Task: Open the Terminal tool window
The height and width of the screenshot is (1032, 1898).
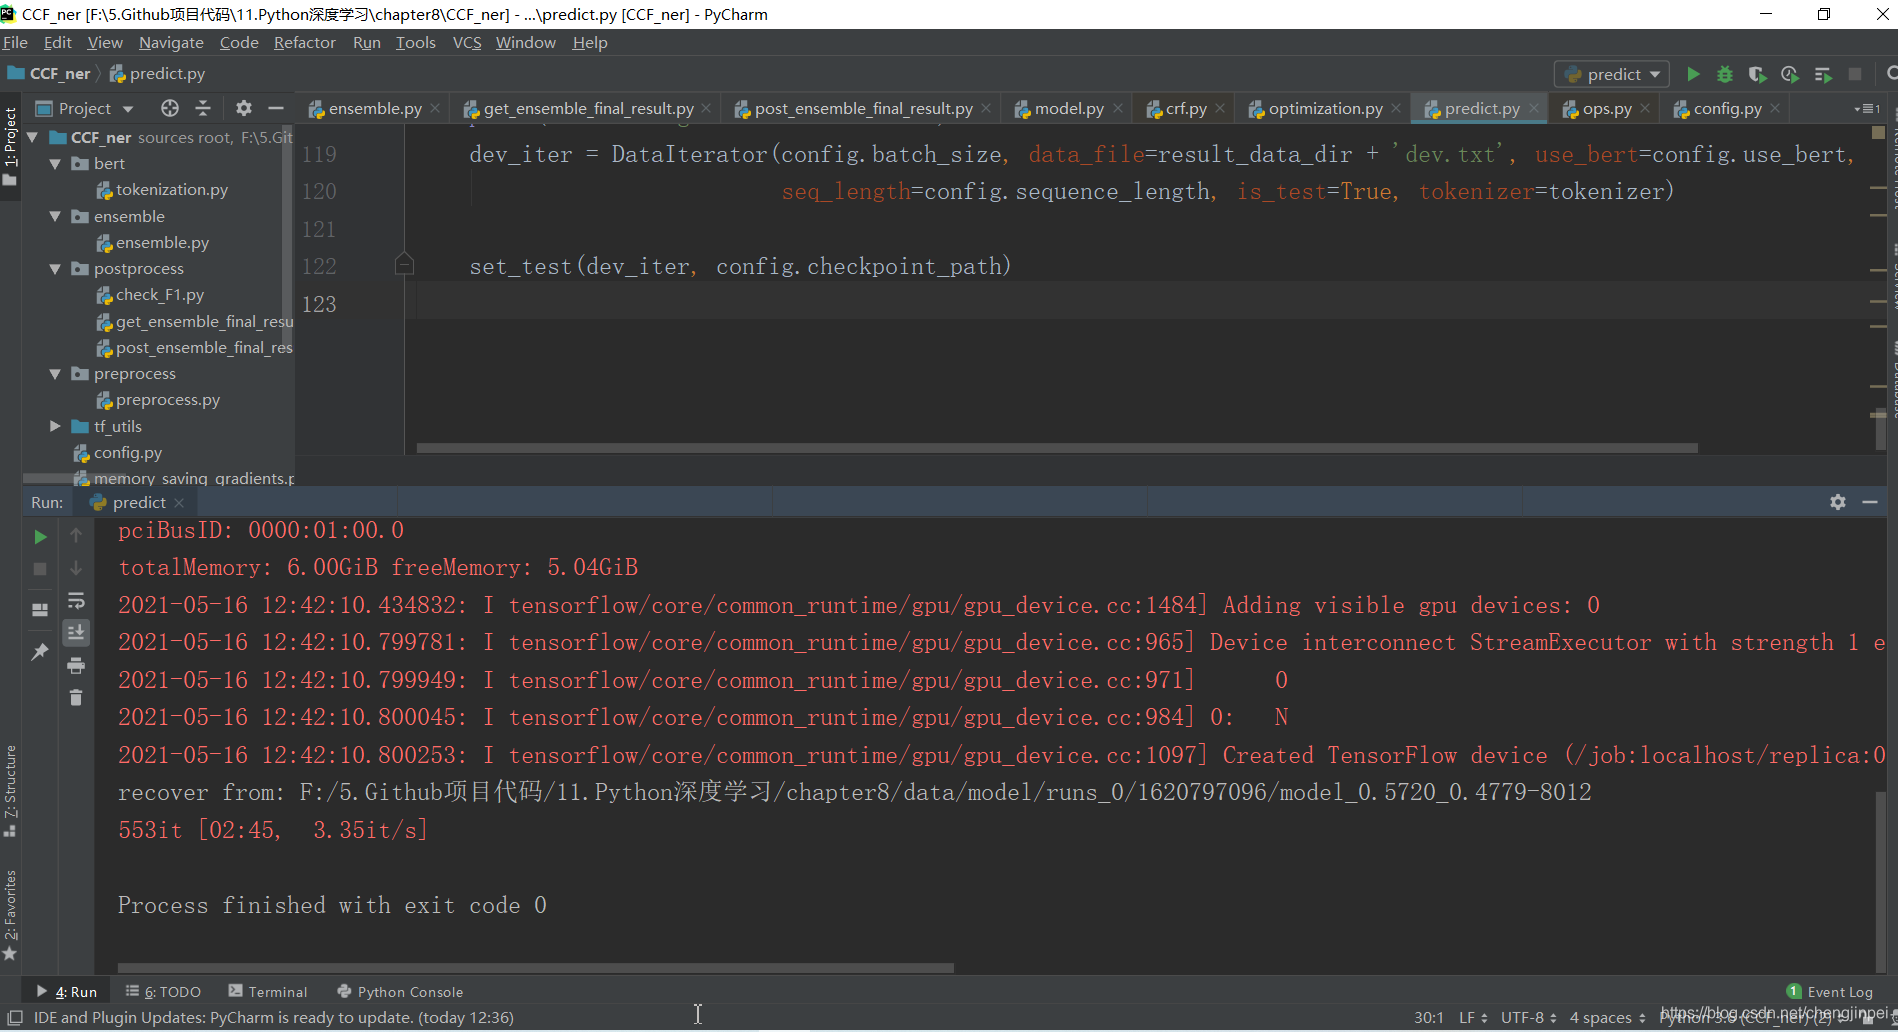Action: coord(268,991)
